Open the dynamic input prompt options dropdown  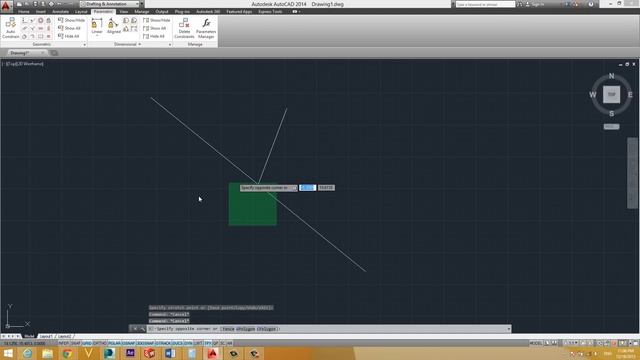[294, 188]
